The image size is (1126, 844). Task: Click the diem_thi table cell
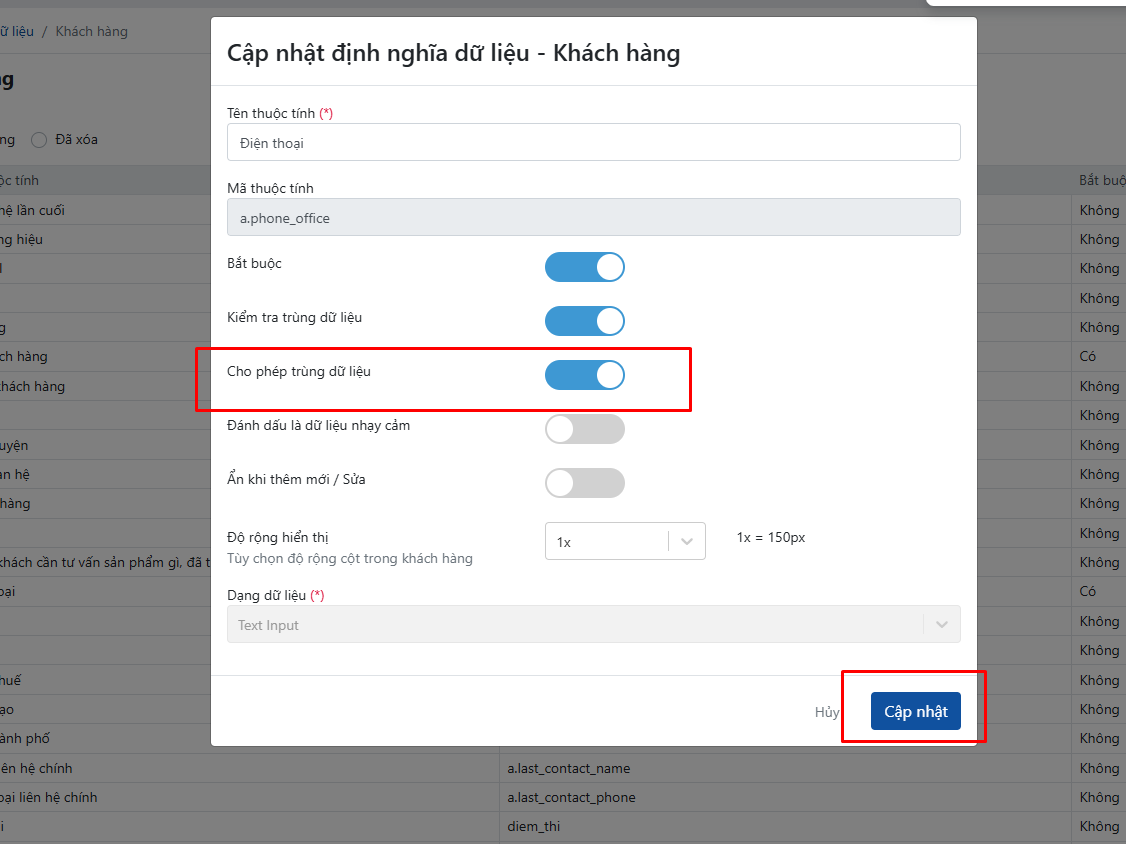click(533, 826)
